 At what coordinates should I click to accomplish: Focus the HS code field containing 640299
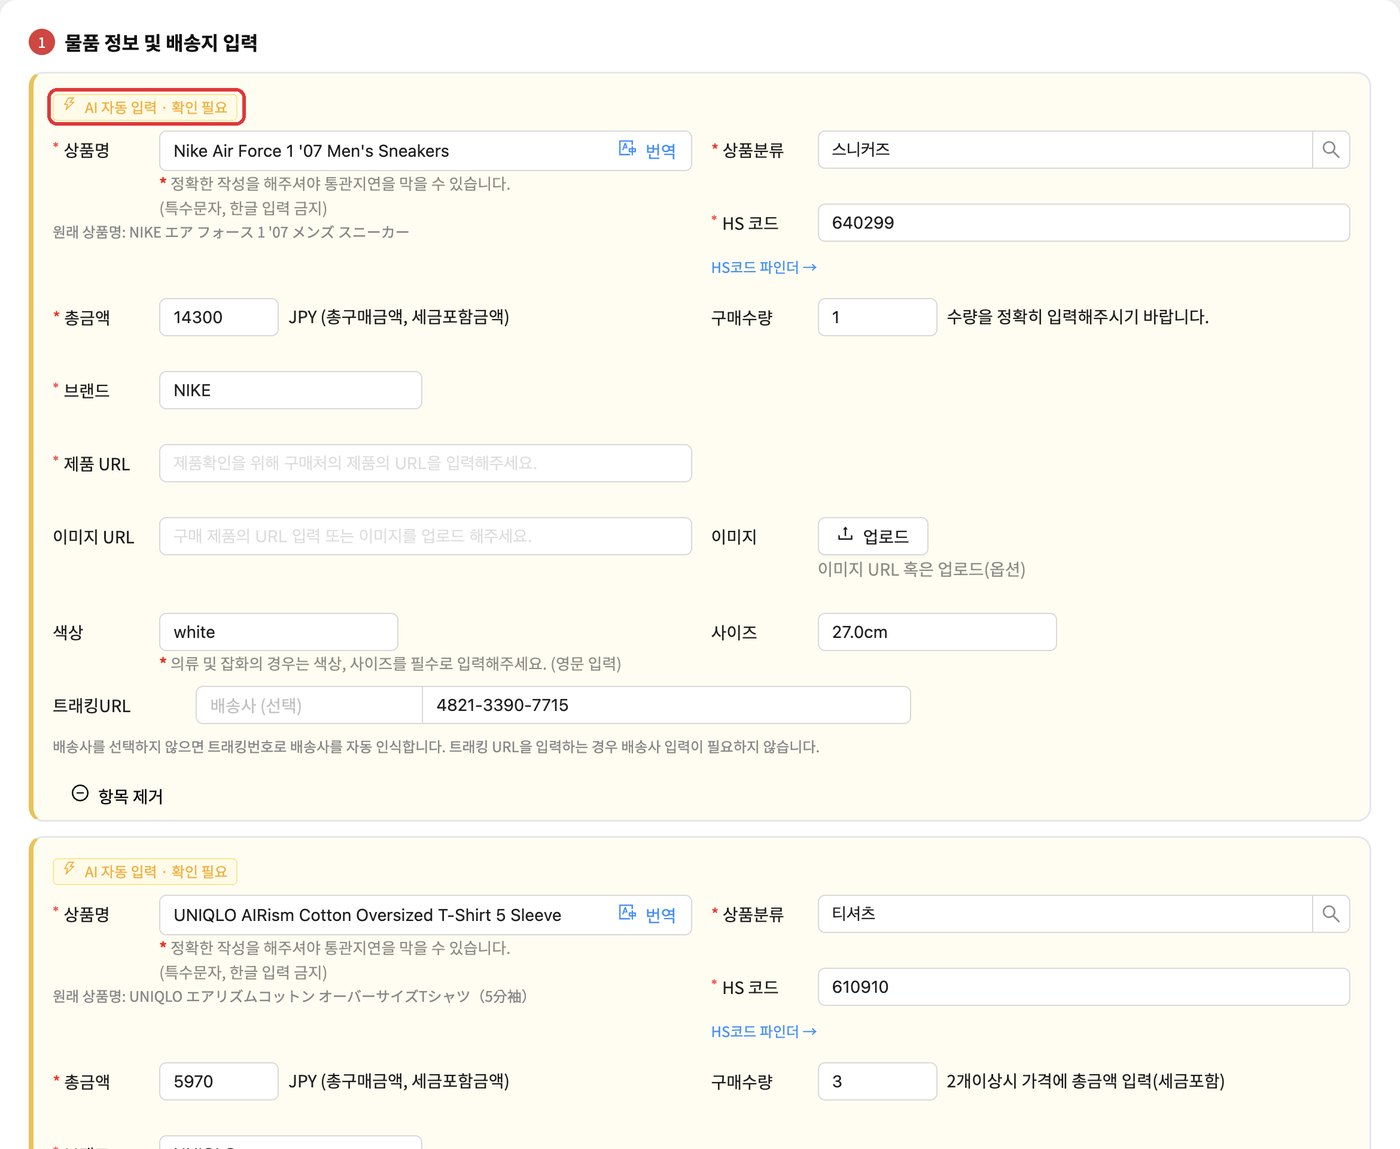pyautogui.click(x=1084, y=223)
